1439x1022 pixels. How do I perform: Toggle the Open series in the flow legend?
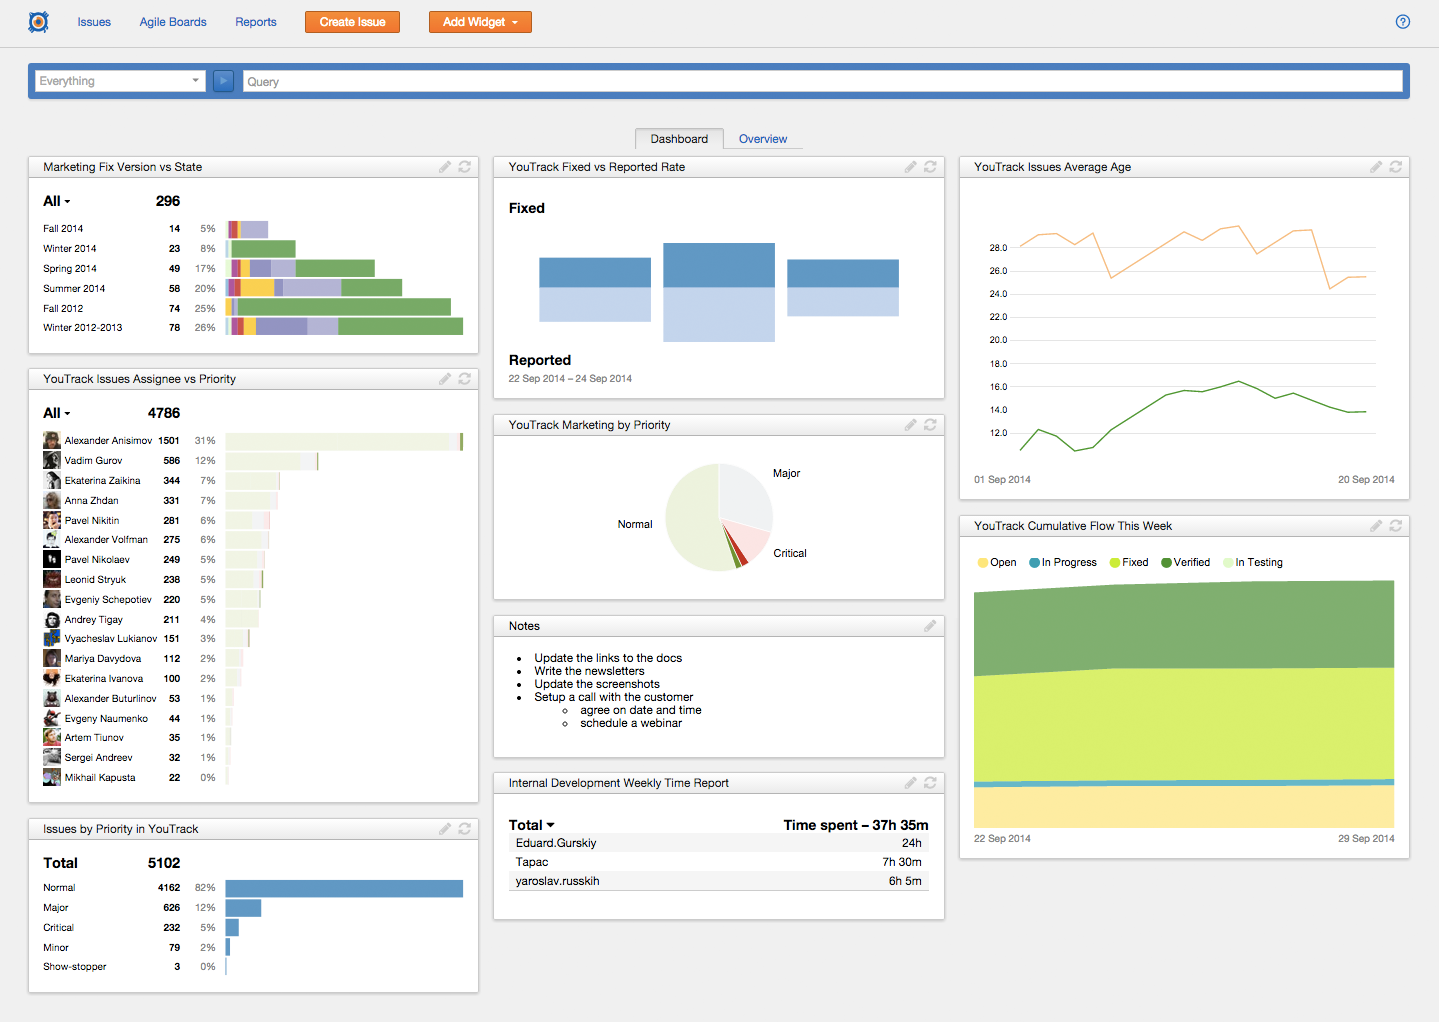[997, 563]
